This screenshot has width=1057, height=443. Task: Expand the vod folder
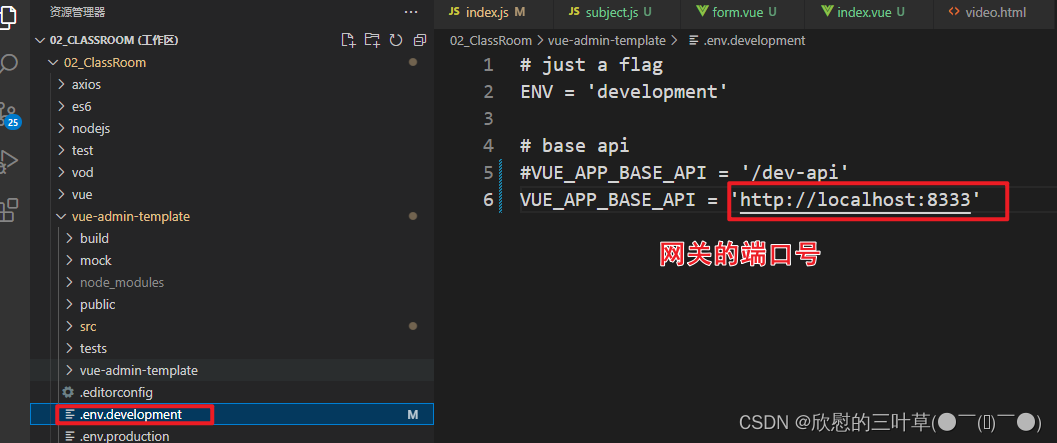pos(61,173)
